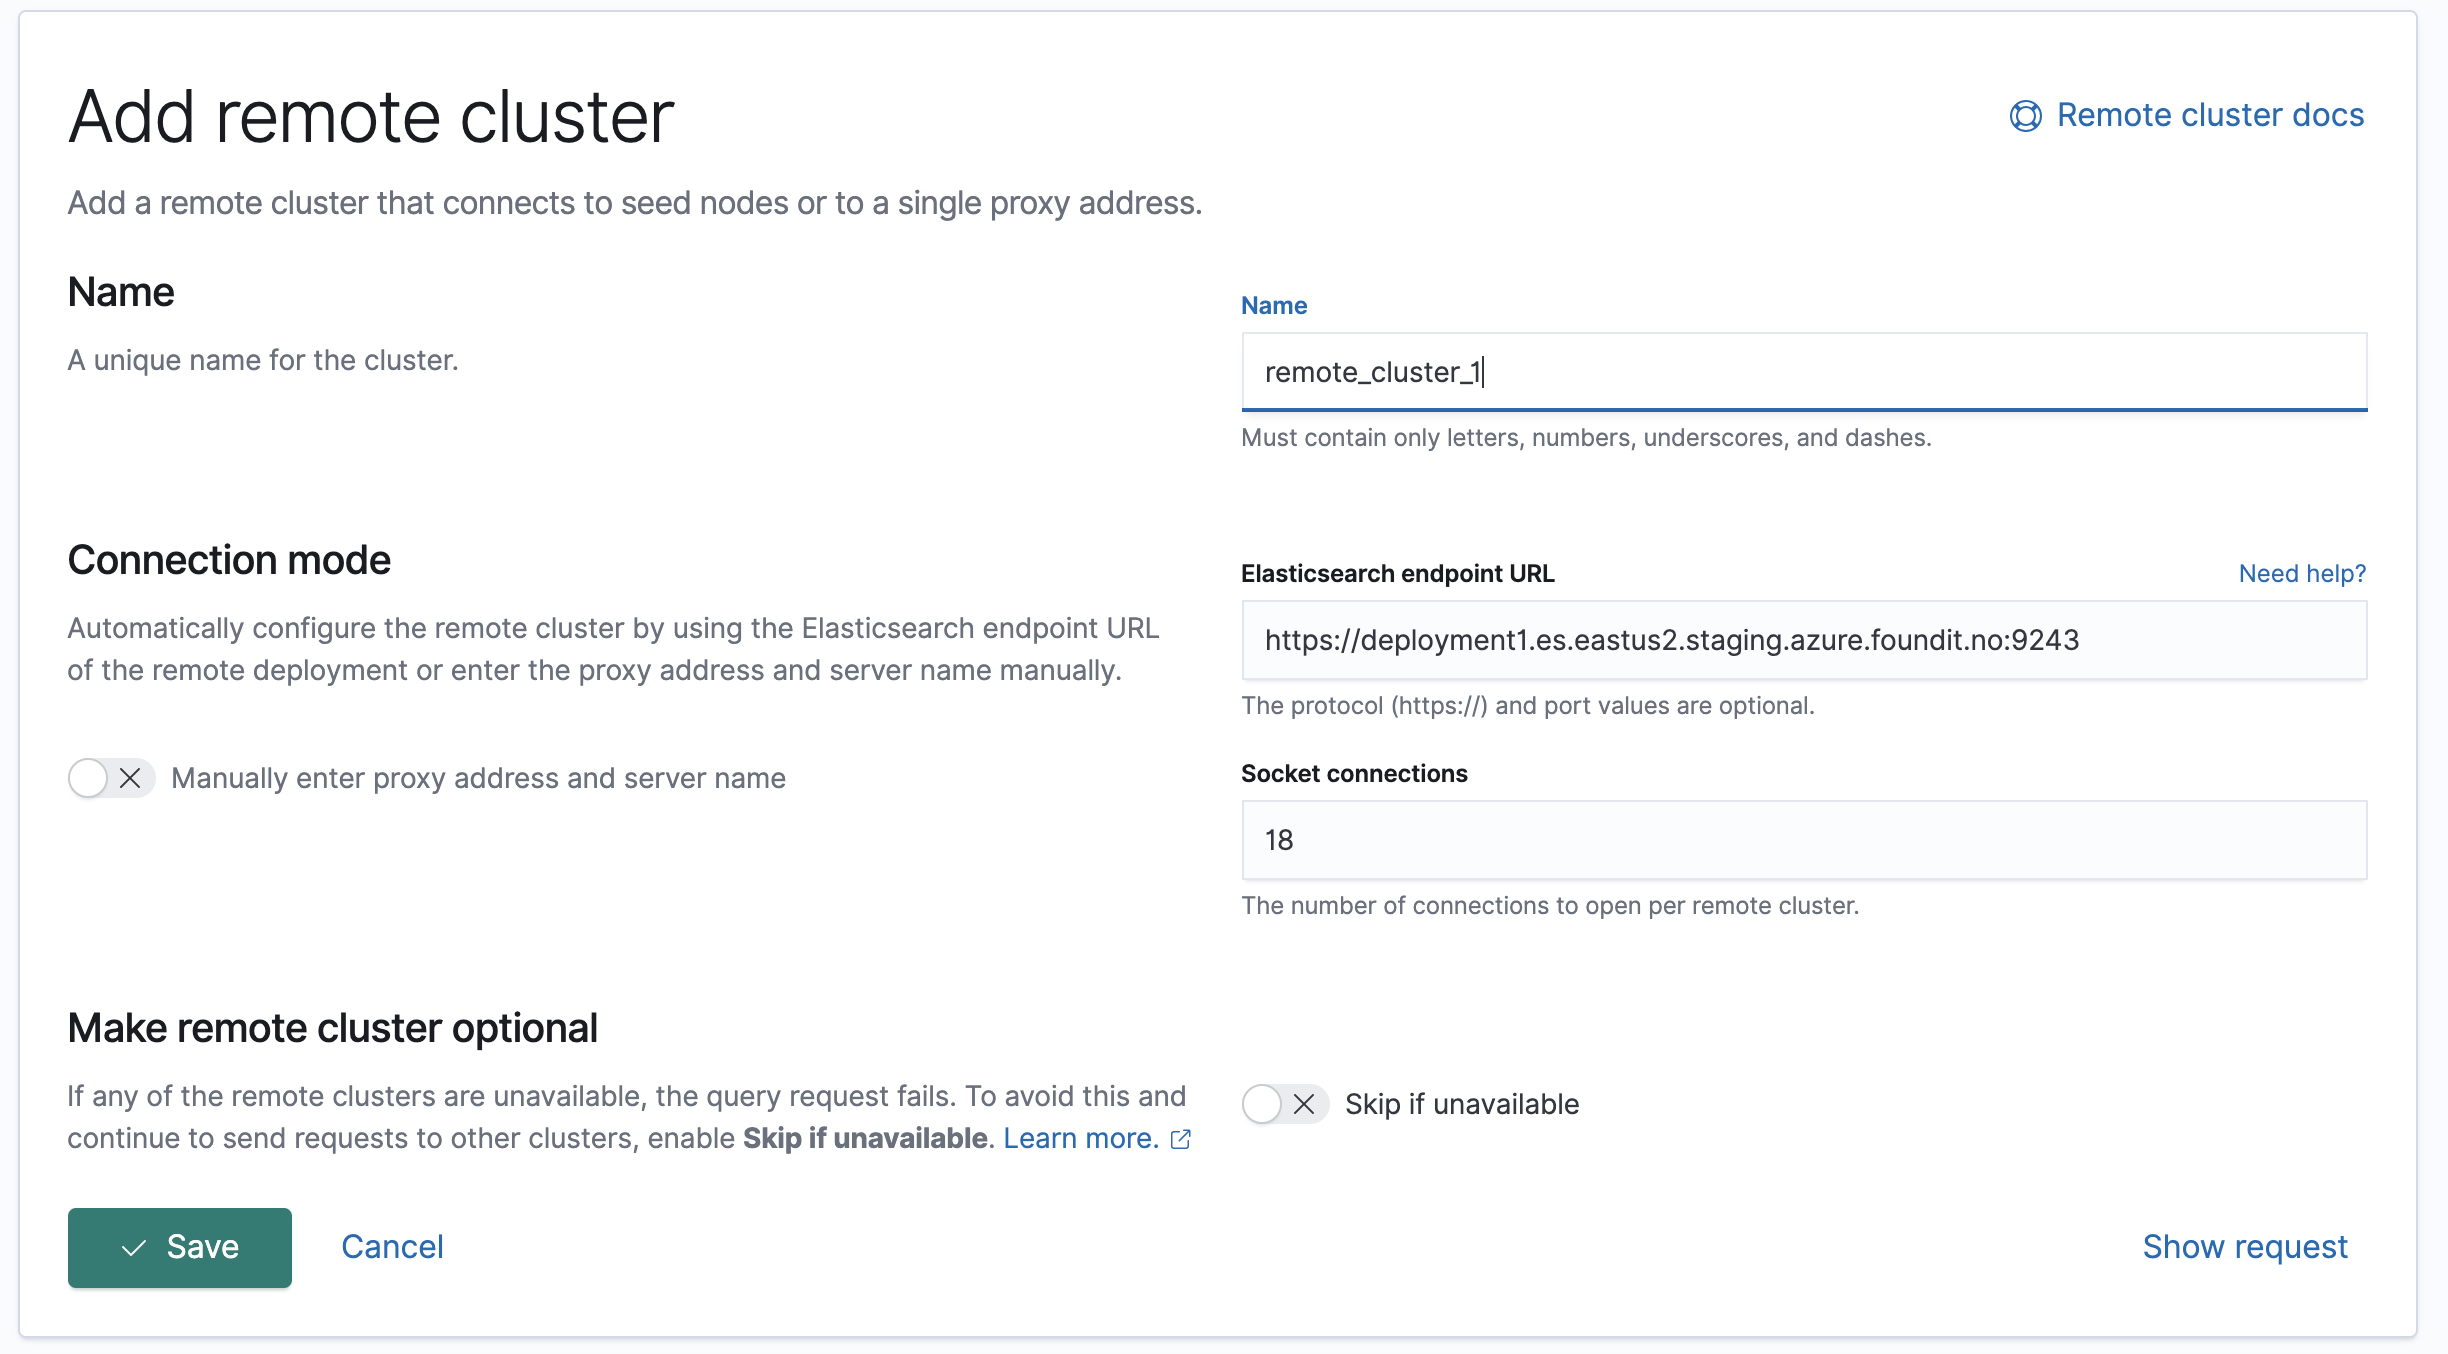
Task: Click the Socket connections number field
Action: 1803,840
